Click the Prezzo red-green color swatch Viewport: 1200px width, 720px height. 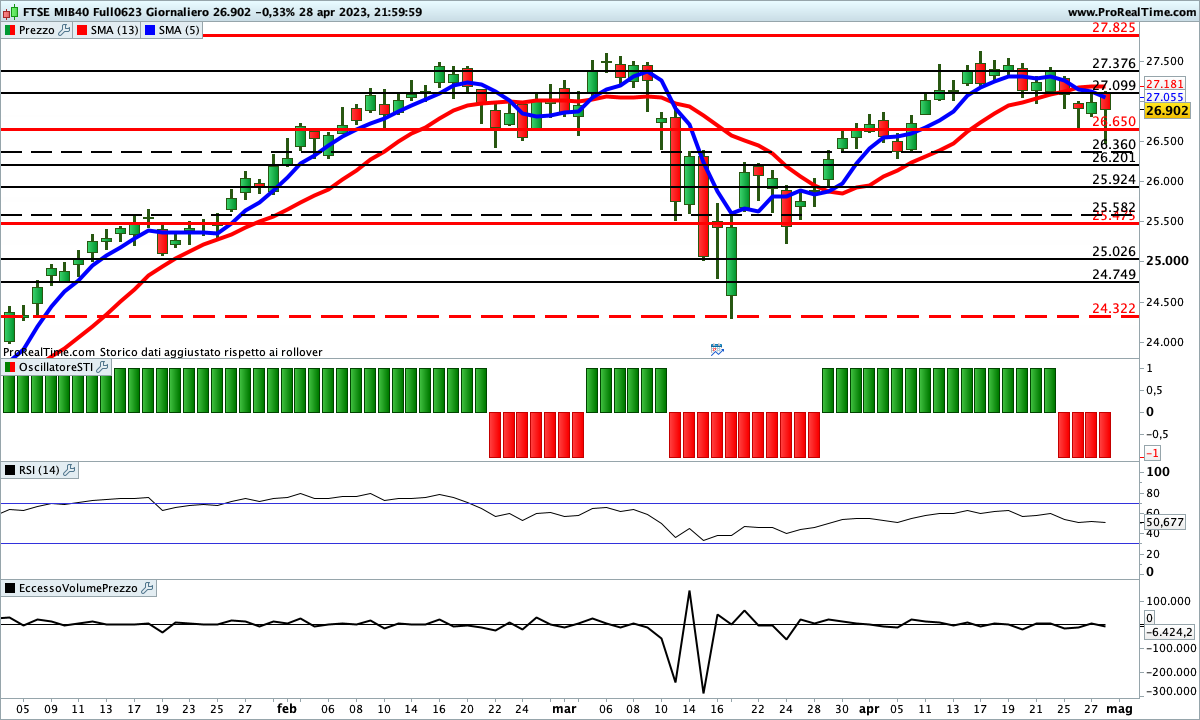9,30
